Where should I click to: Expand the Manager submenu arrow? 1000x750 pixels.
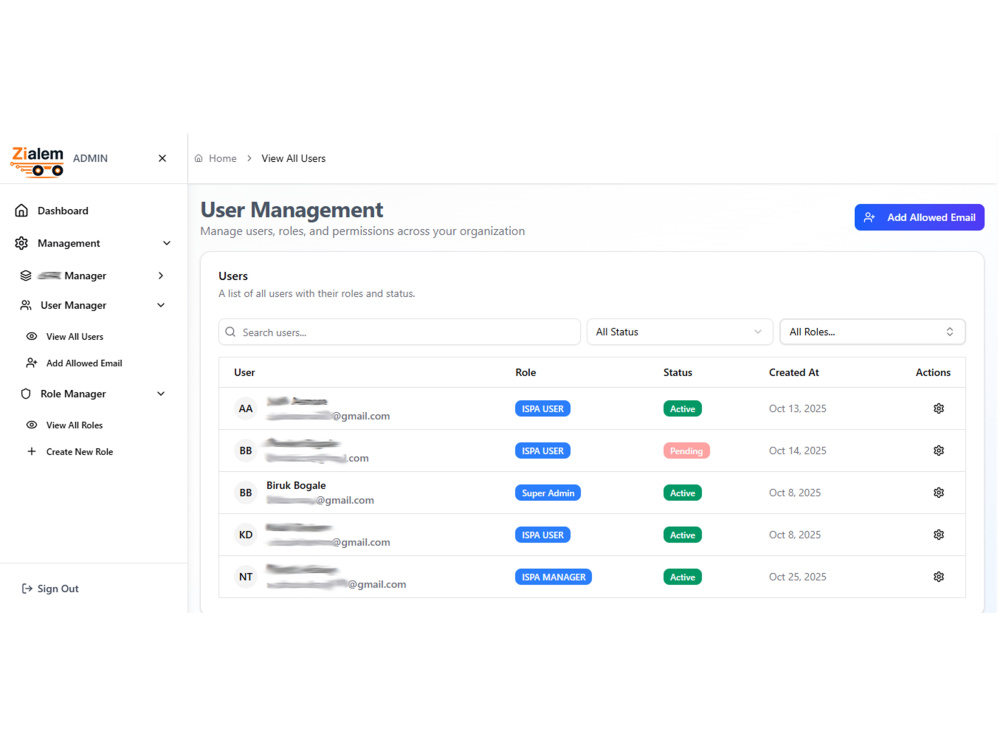pos(161,276)
